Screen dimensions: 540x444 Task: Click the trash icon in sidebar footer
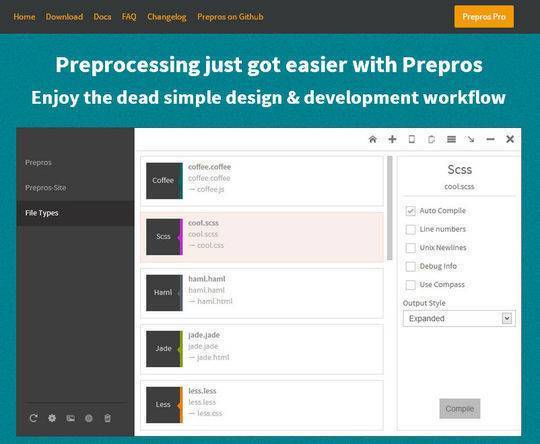107,418
